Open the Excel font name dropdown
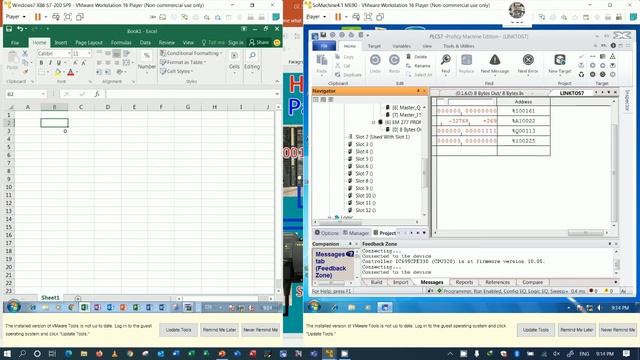 click(69, 53)
